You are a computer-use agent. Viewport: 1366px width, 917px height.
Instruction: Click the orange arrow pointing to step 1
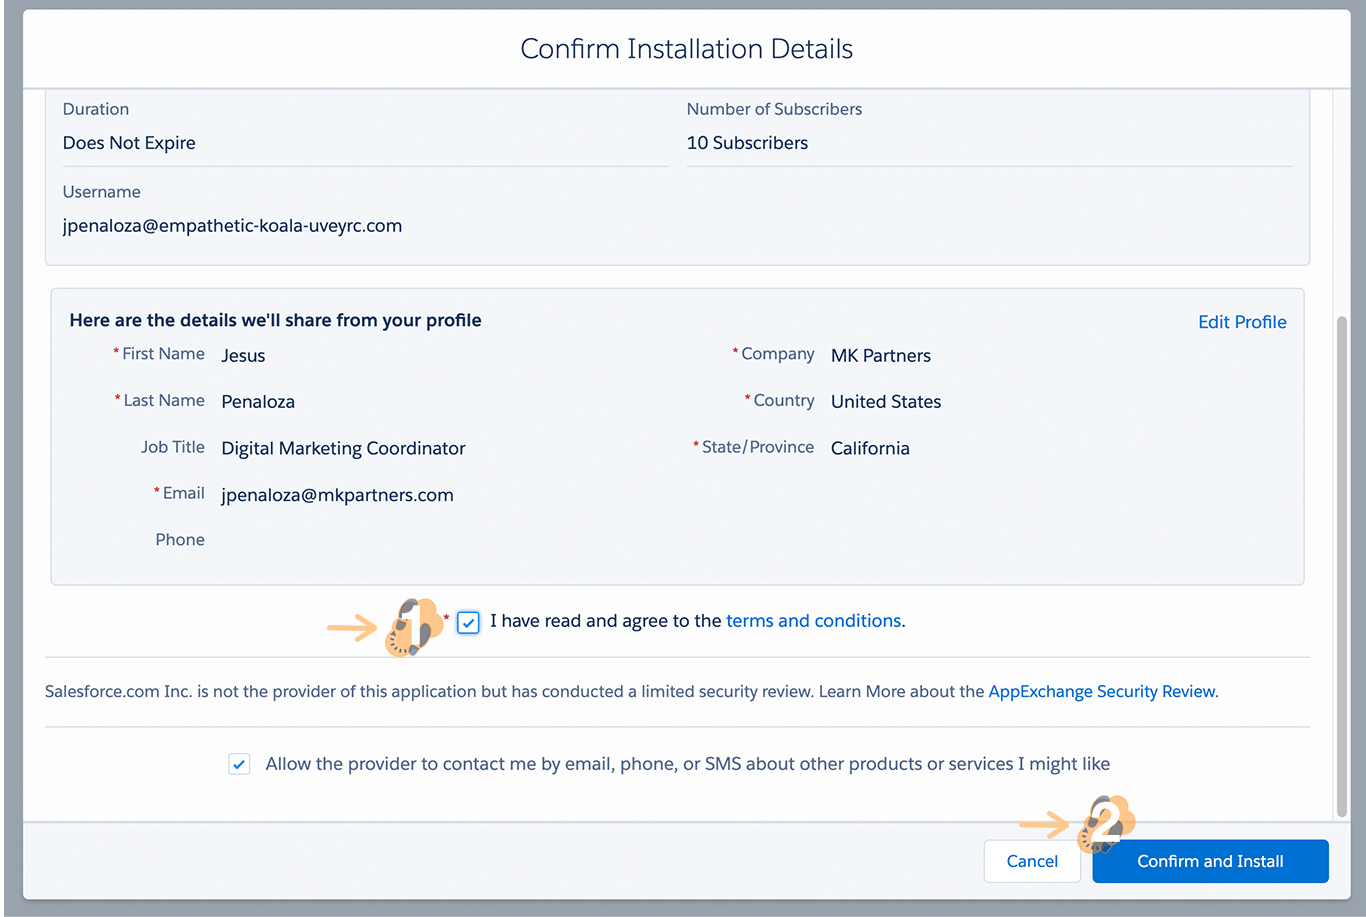(352, 629)
